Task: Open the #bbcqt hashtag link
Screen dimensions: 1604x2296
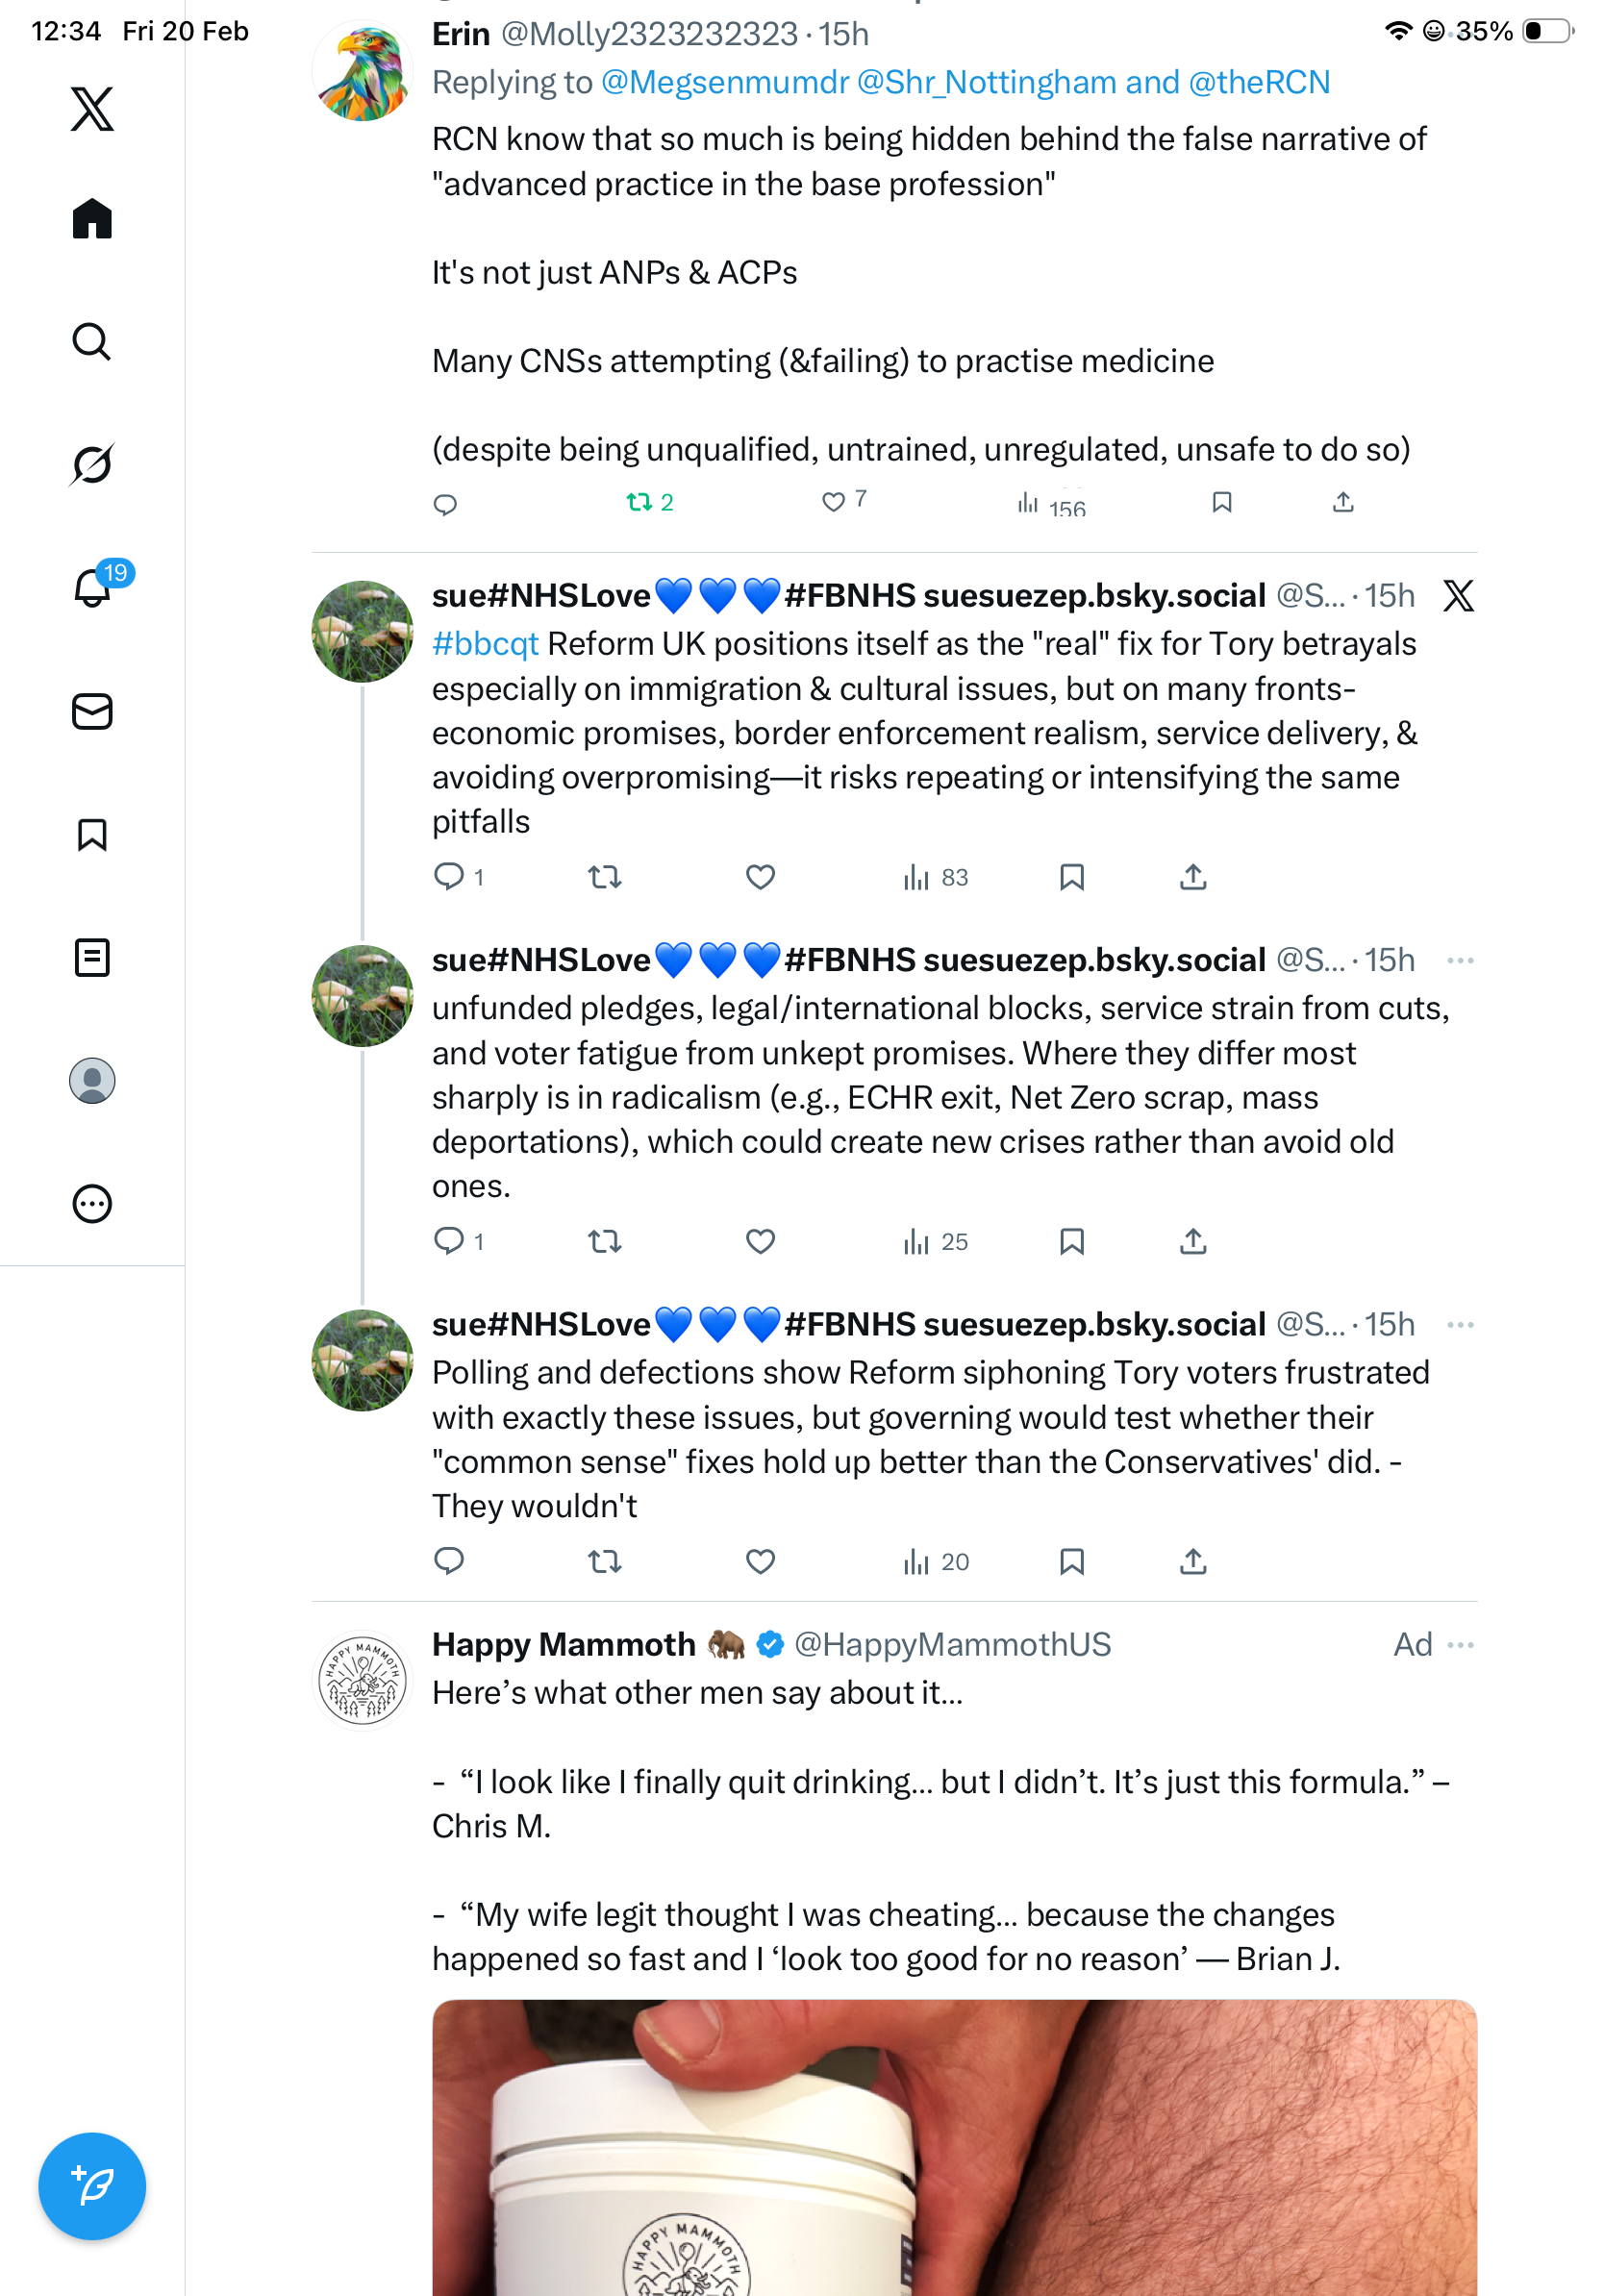Action: [485, 644]
